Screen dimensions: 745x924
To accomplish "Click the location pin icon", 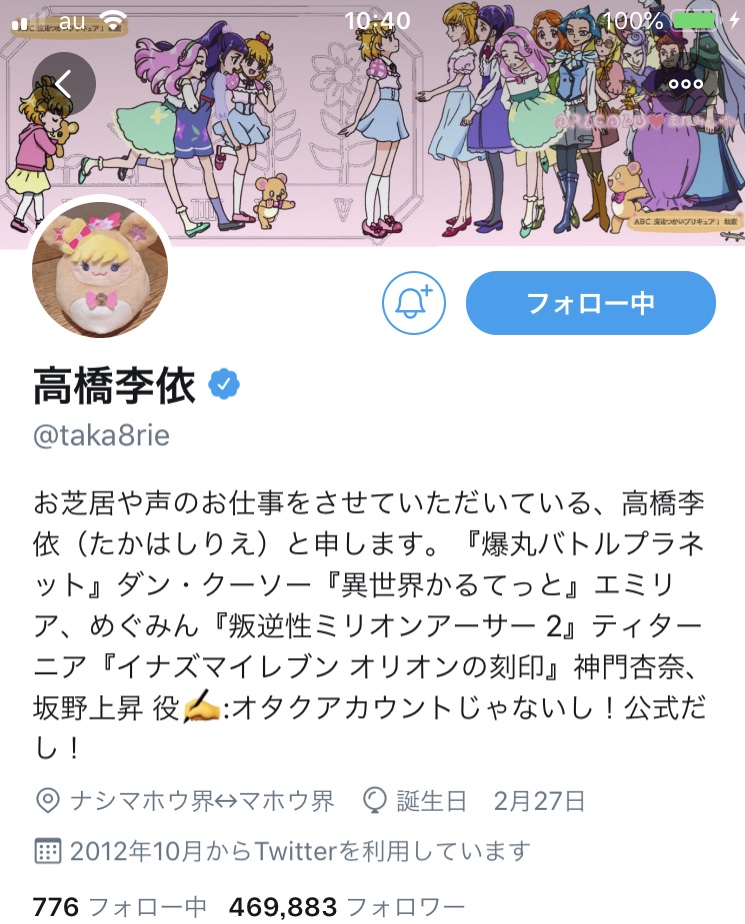I will click(x=48, y=801).
